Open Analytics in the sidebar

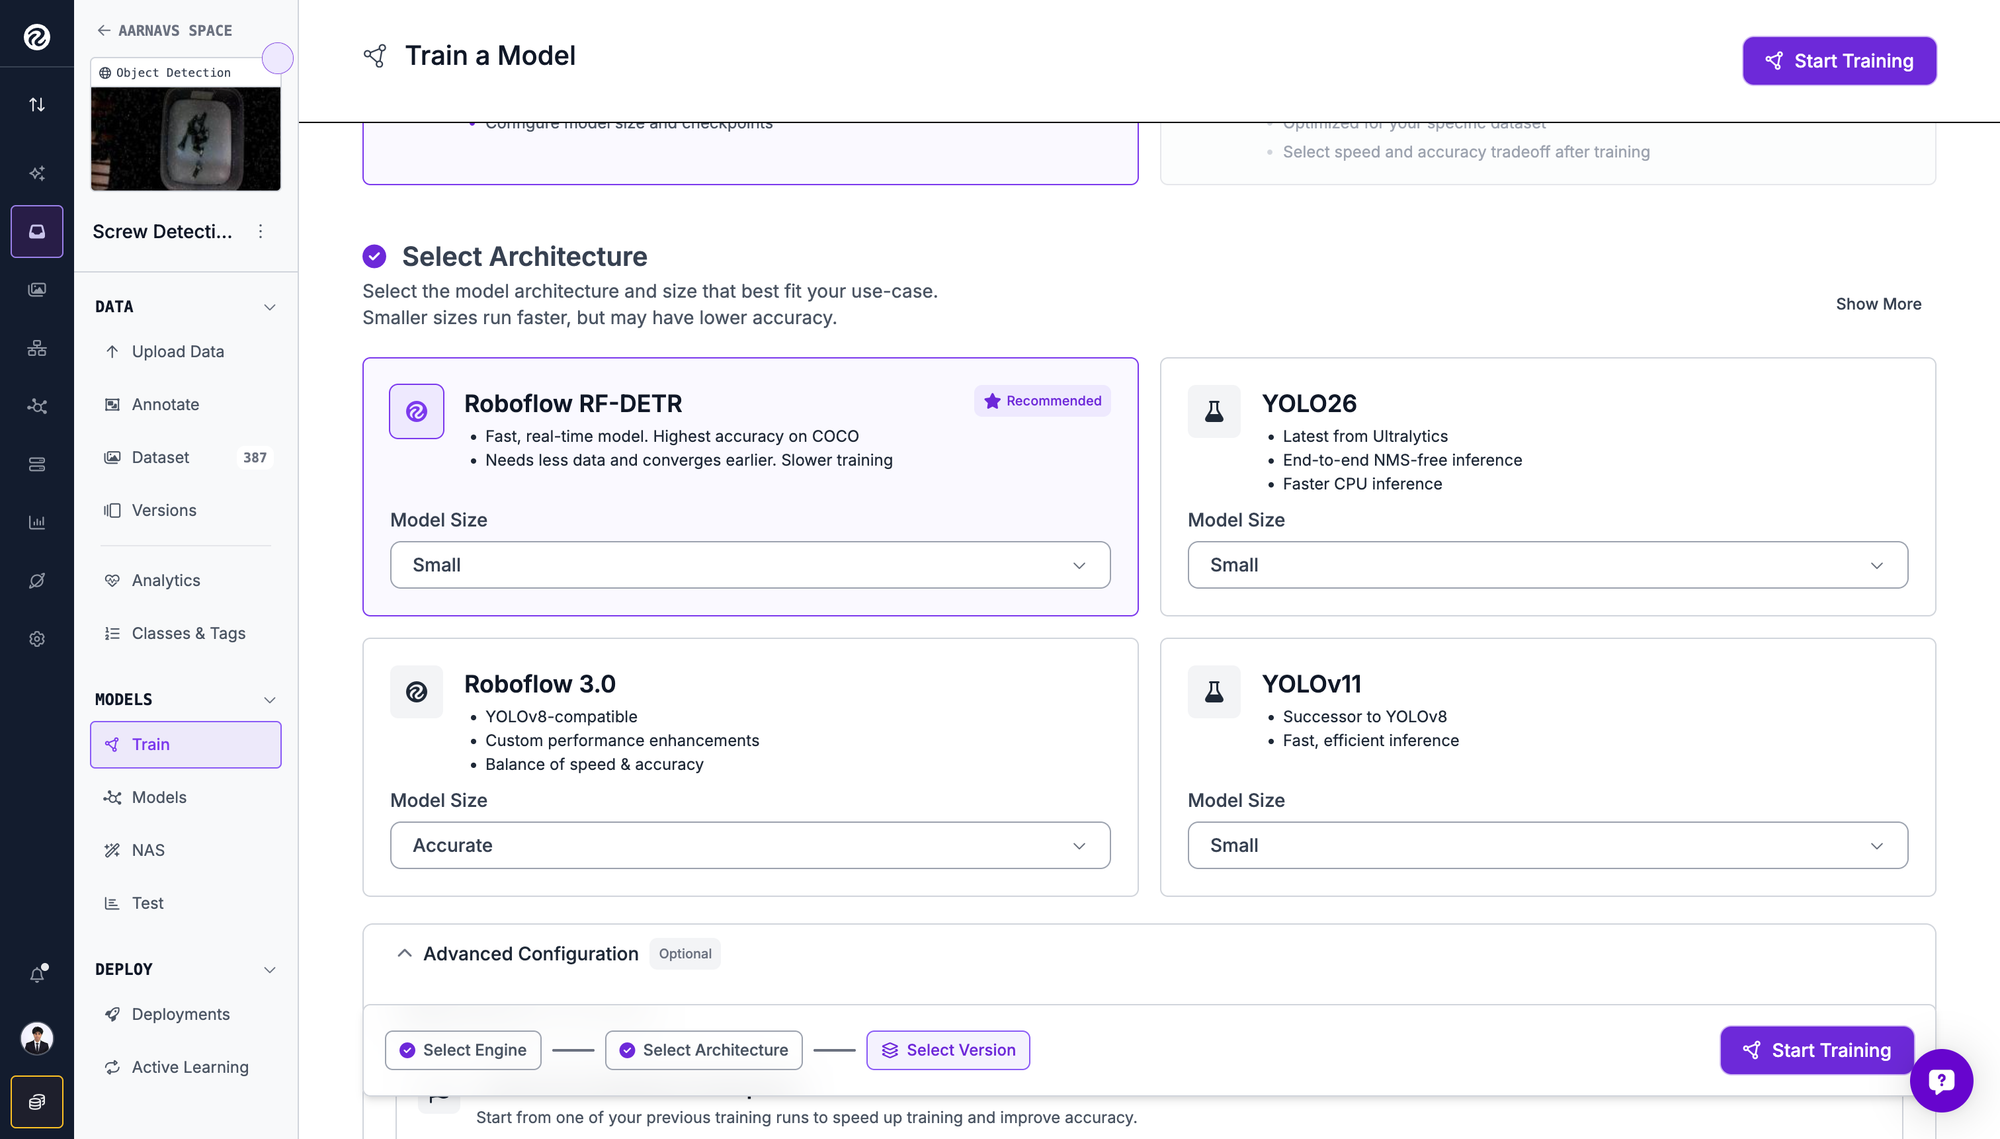pos(185,581)
